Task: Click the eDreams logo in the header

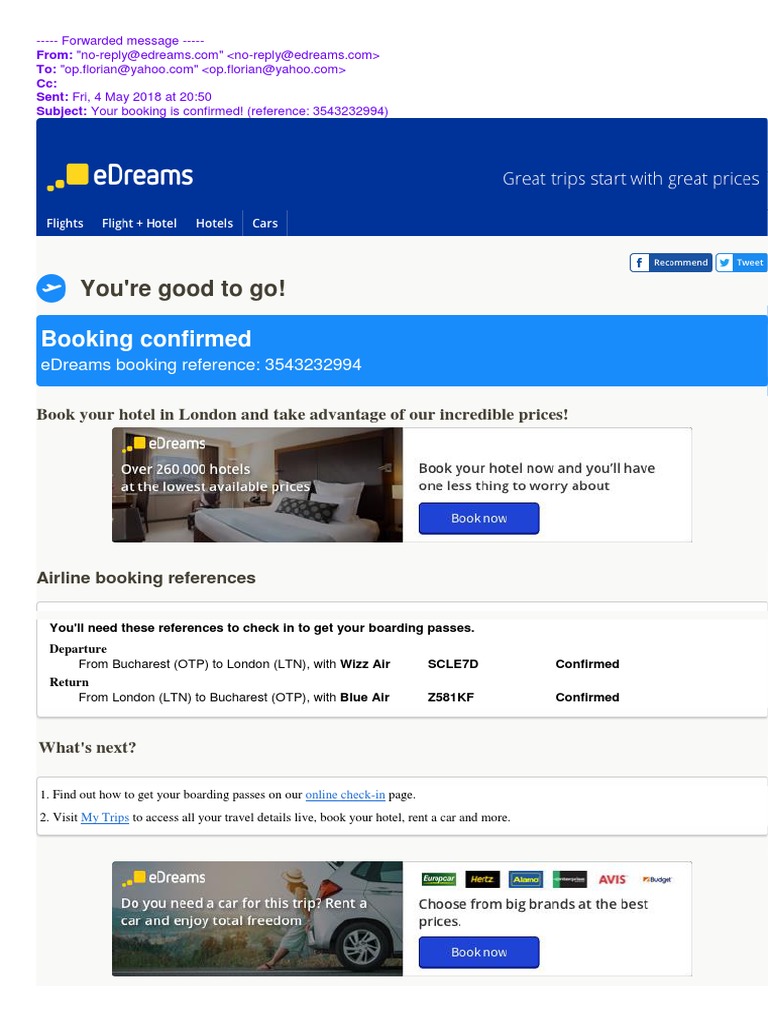Action: click(x=120, y=176)
